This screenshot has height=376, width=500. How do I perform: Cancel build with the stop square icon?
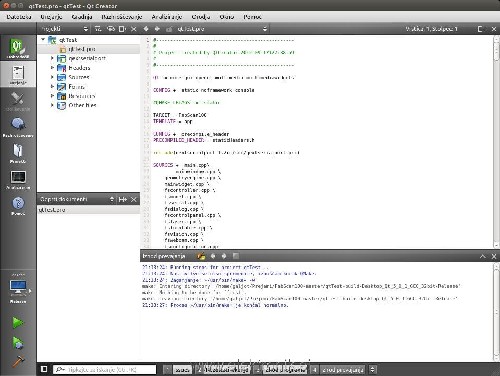pyautogui.click(x=236, y=256)
